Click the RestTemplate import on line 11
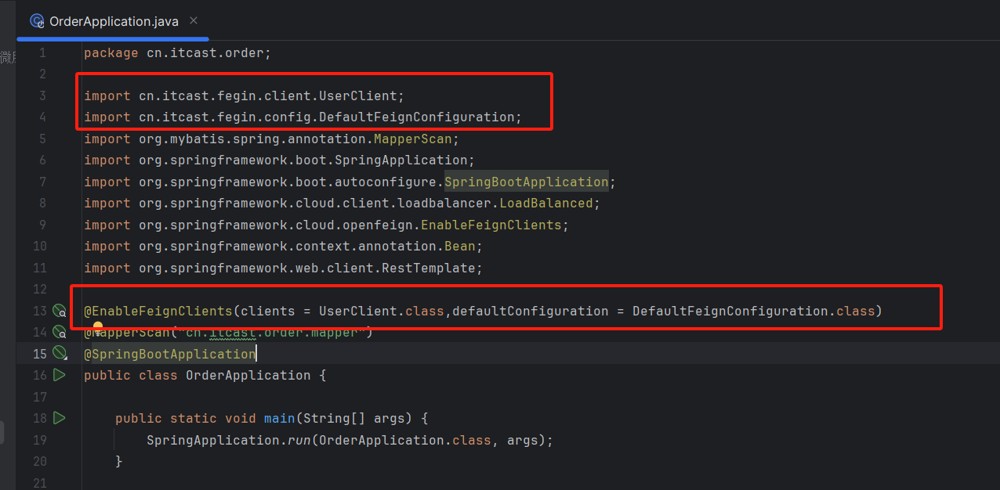The width and height of the screenshot is (1000, 490). (429, 268)
